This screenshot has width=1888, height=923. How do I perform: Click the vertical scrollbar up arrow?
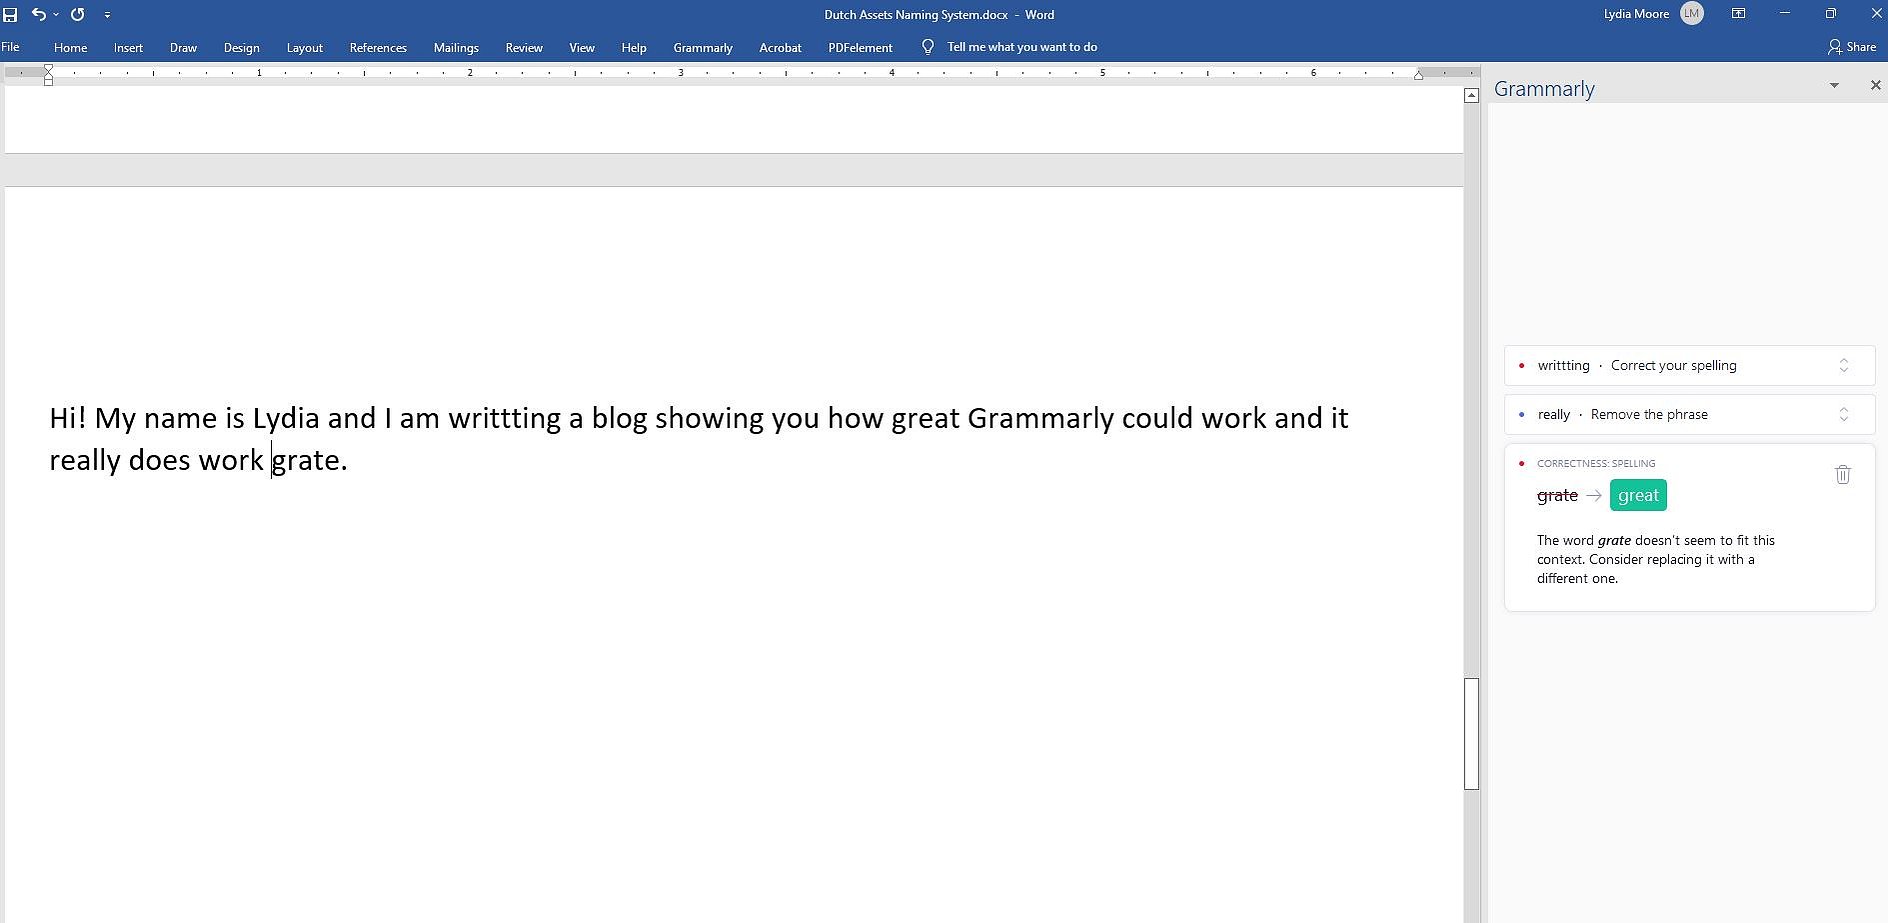tap(1471, 96)
